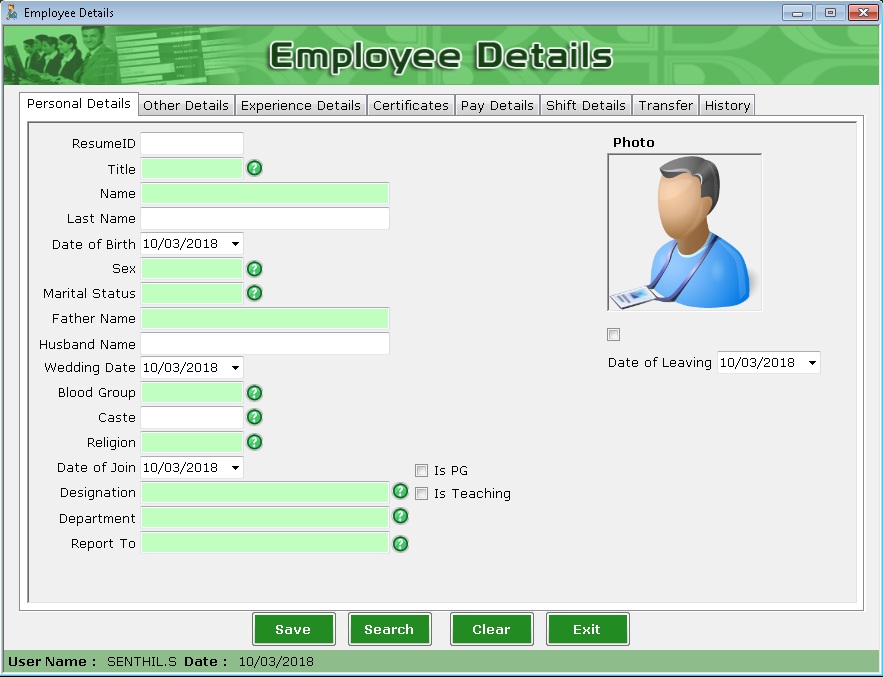The height and width of the screenshot is (677, 883).
Task: Click the Sex field help icon
Action: pos(254,268)
